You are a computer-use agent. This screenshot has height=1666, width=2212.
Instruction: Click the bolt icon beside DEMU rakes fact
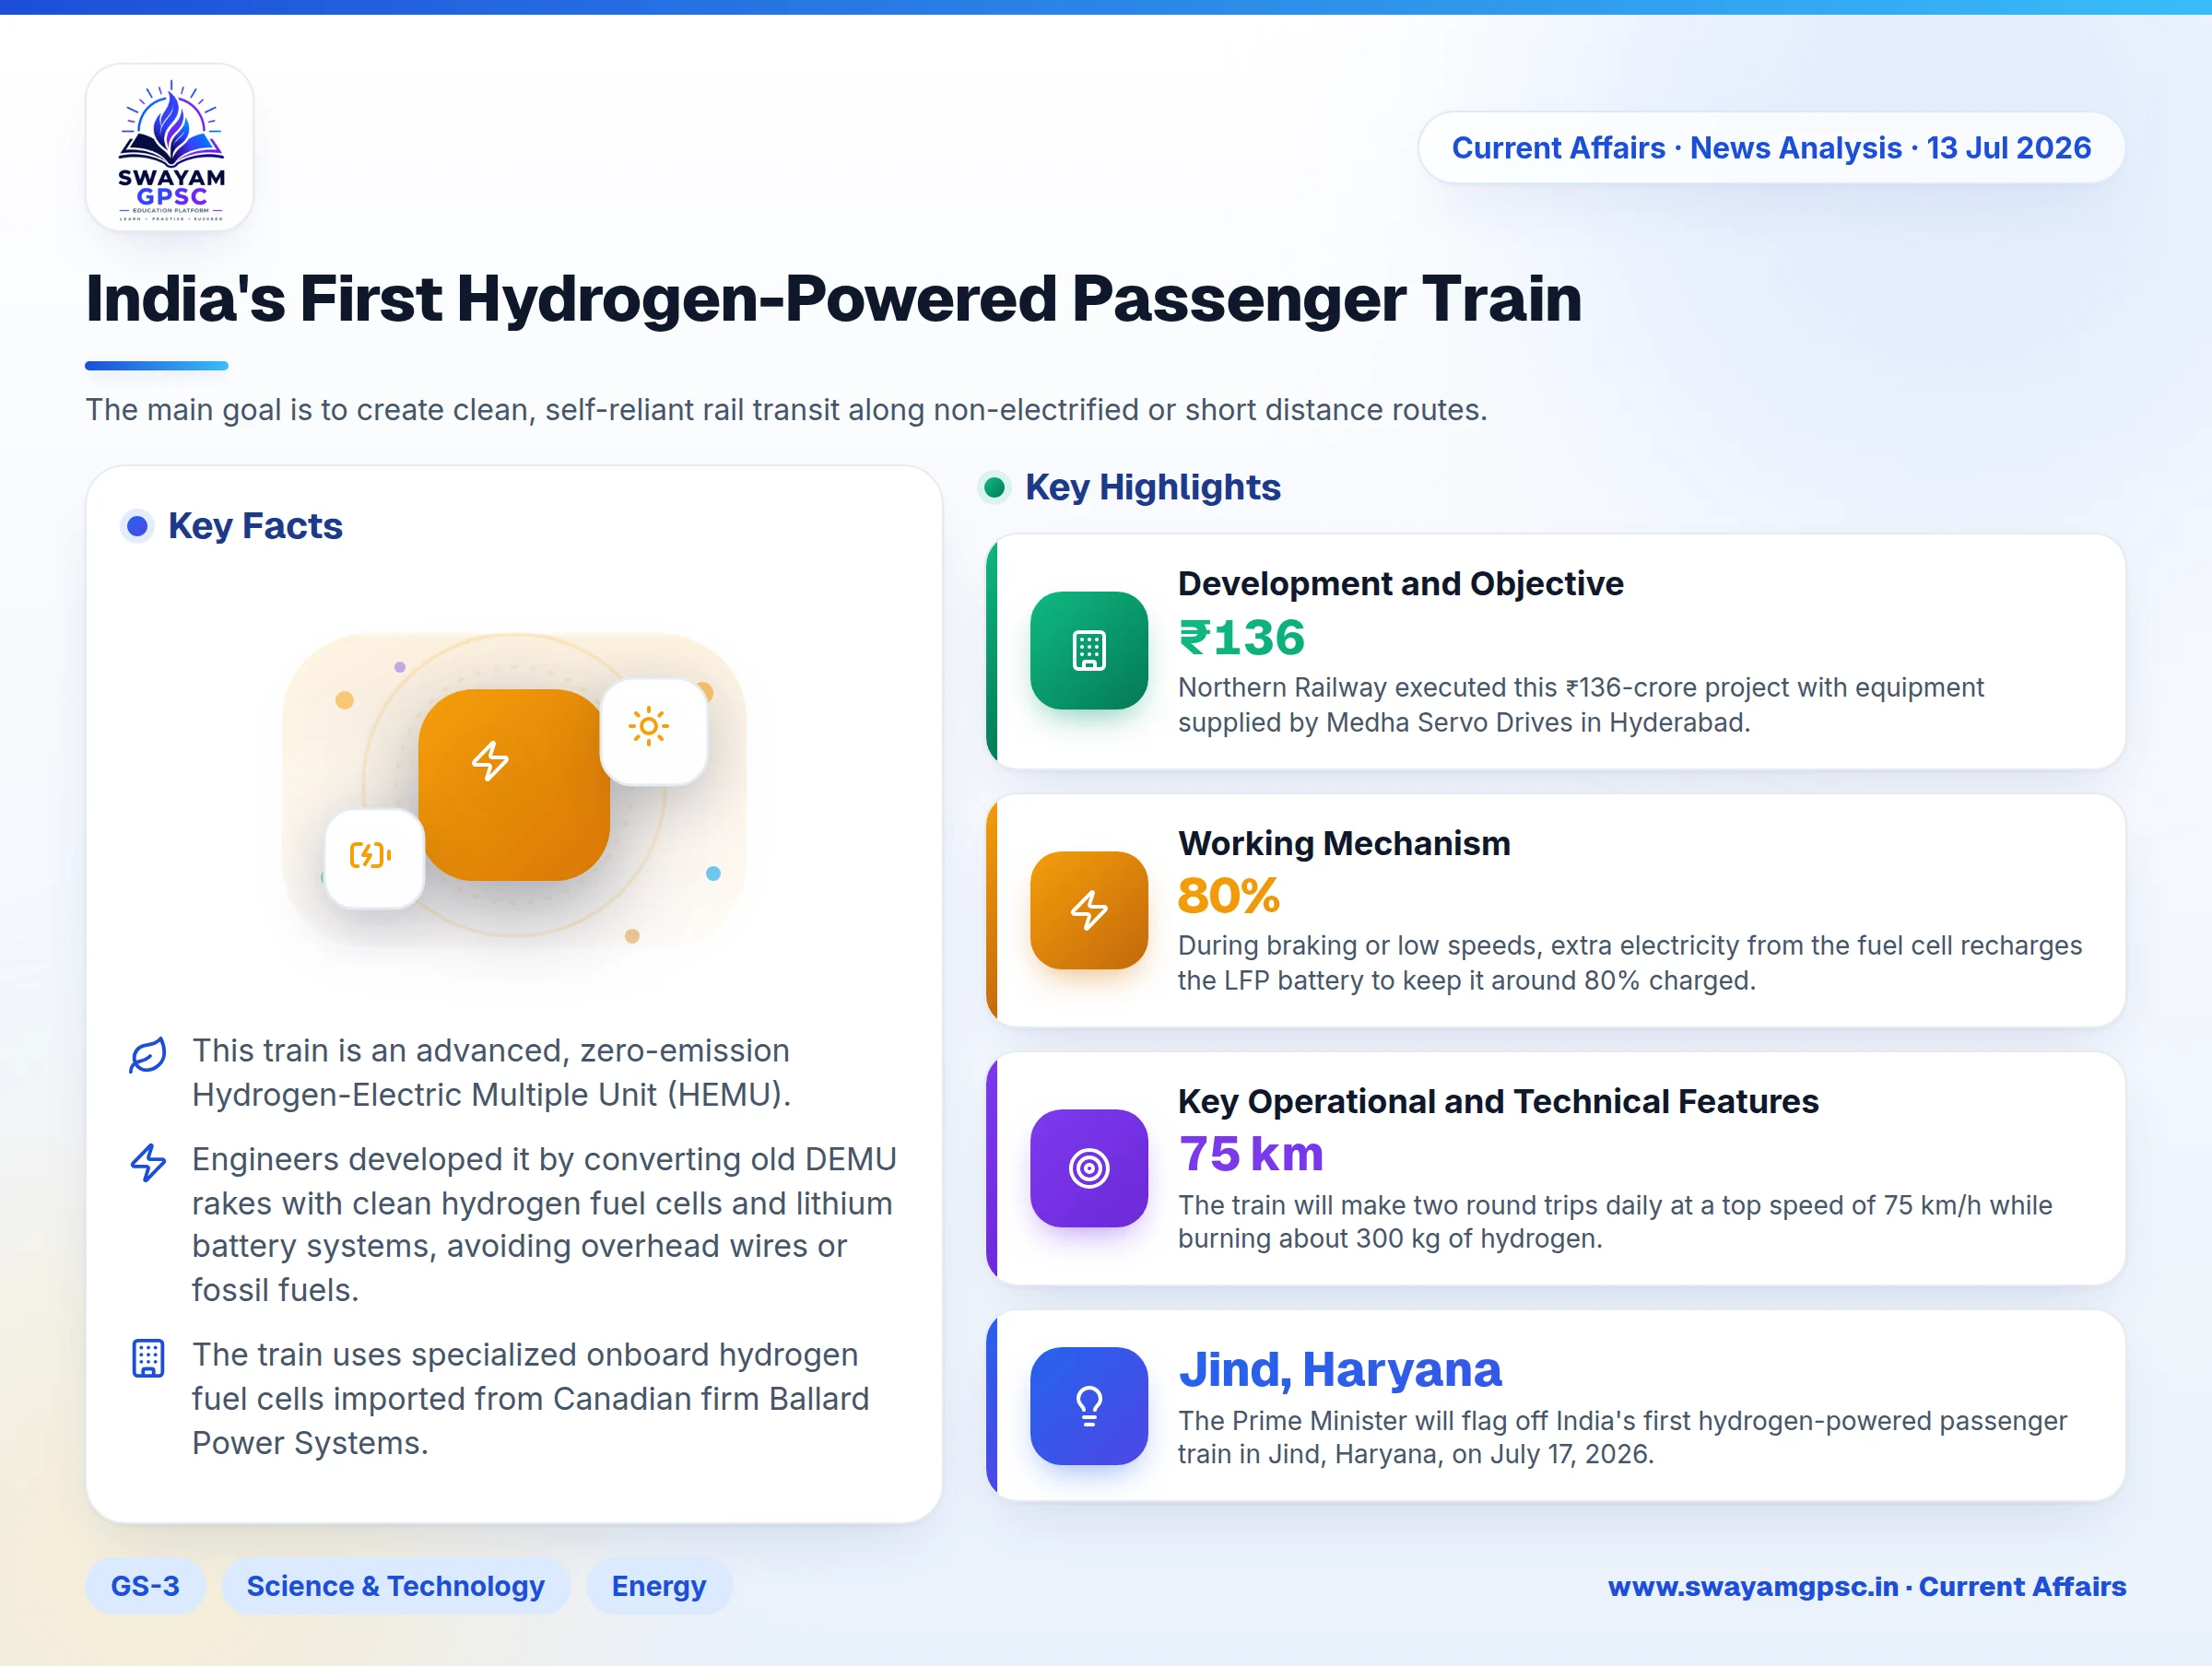click(x=148, y=1162)
